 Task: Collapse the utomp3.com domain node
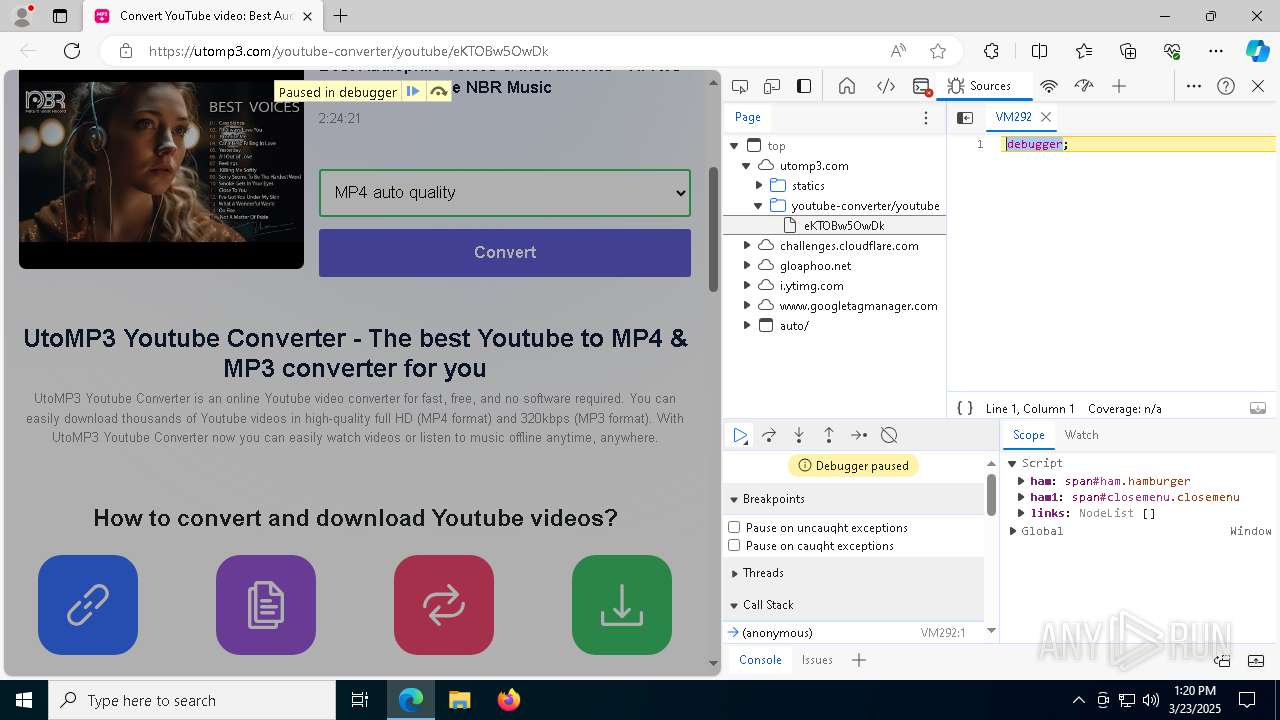point(746,166)
